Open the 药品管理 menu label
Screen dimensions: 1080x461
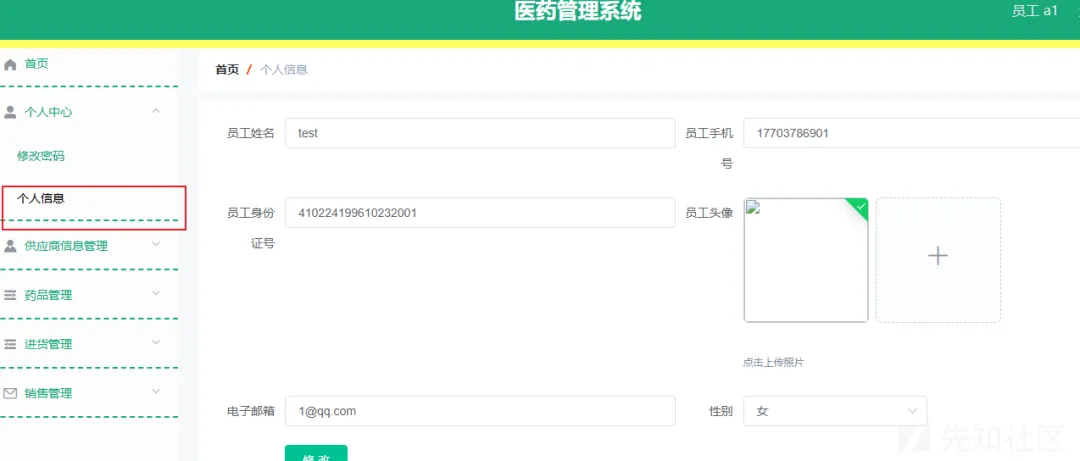(x=48, y=296)
